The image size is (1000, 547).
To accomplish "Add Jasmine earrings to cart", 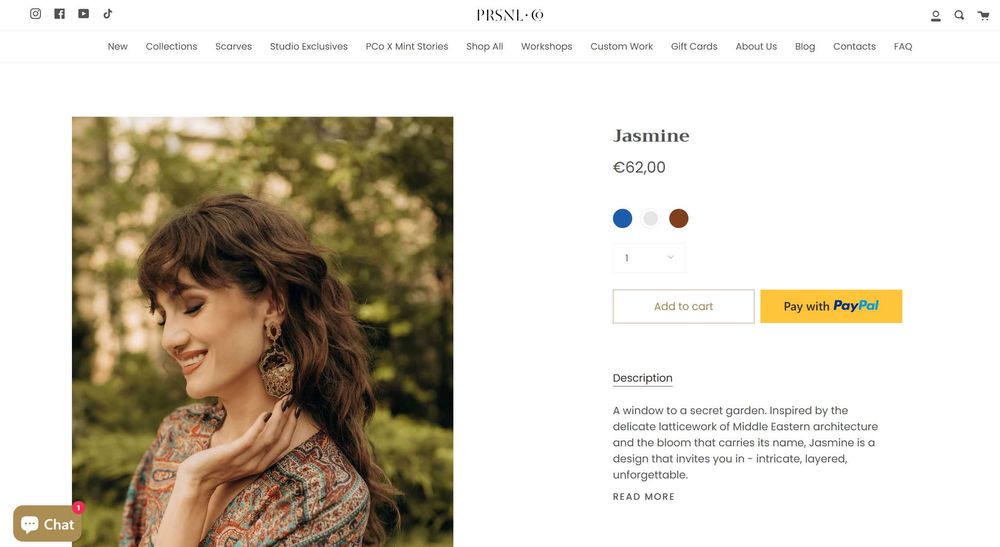I will point(683,307).
